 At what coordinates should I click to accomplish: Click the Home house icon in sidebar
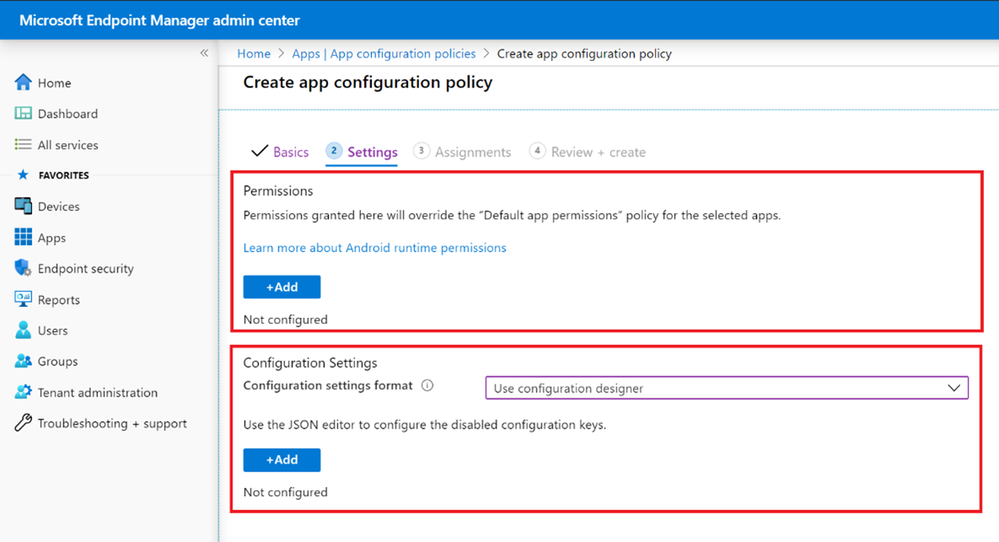click(23, 83)
